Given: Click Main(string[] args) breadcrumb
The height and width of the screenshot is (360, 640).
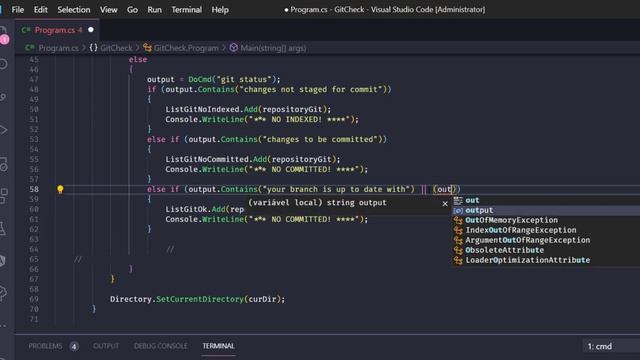Looking at the screenshot, I should pyautogui.click(x=273, y=48).
